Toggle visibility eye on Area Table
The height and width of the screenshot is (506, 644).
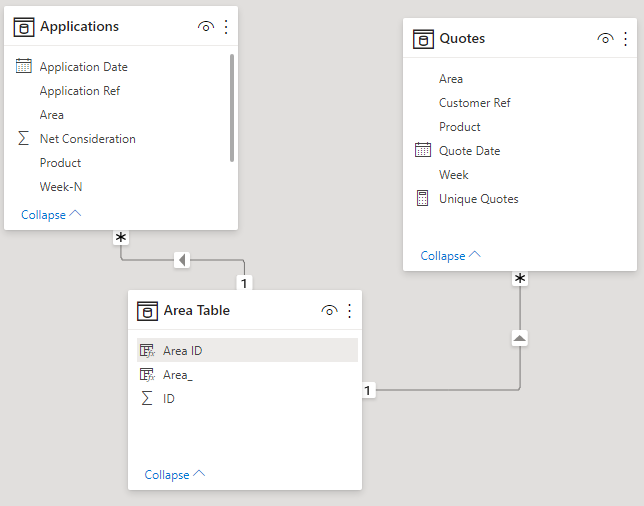(x=329, y=311)
